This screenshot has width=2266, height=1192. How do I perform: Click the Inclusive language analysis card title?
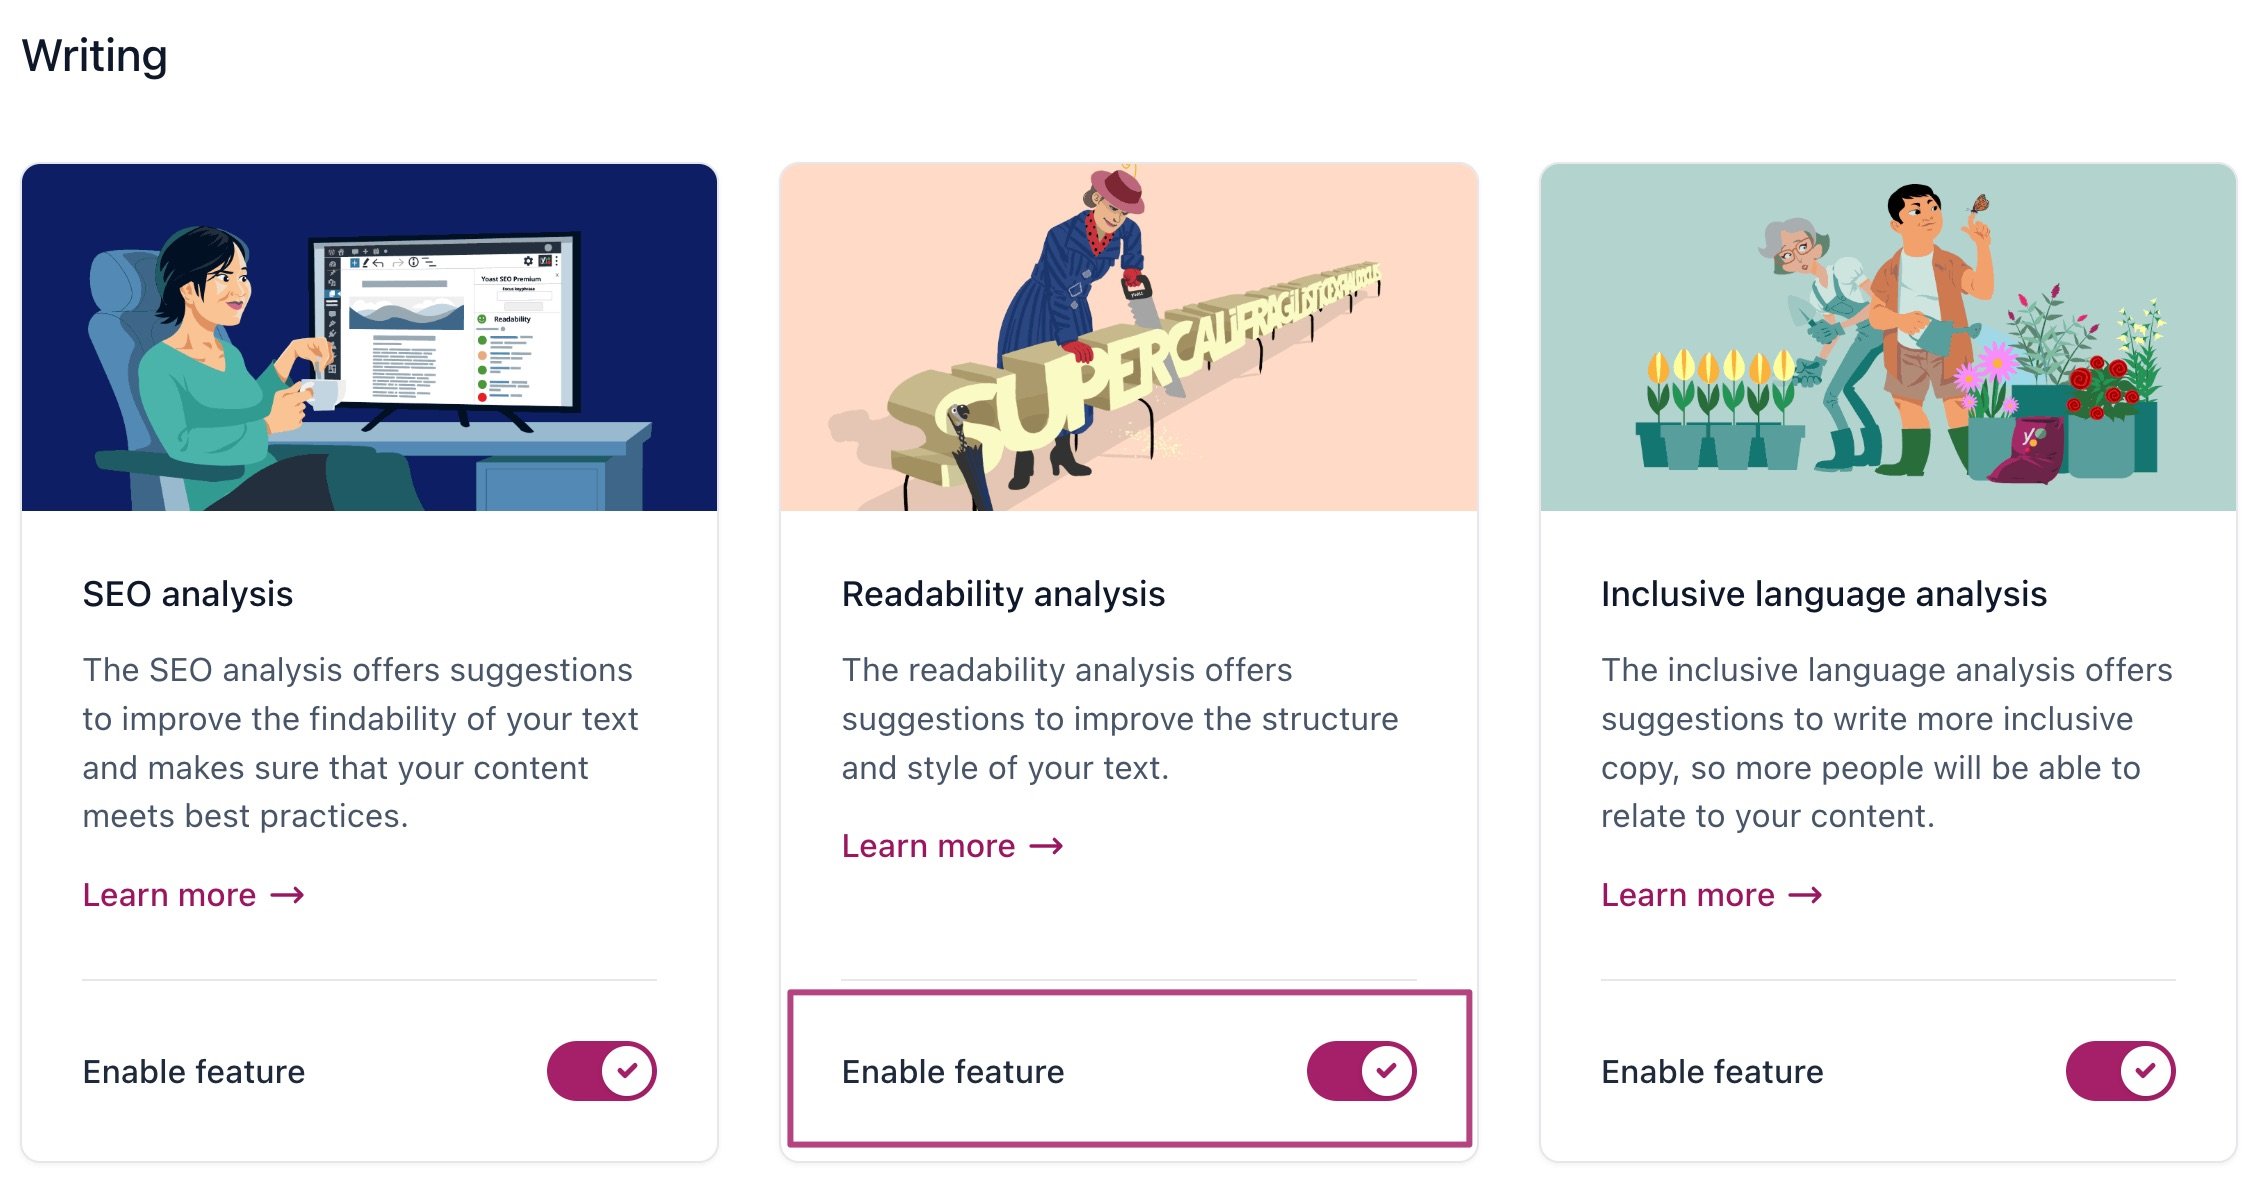[x=1823, y=594]
